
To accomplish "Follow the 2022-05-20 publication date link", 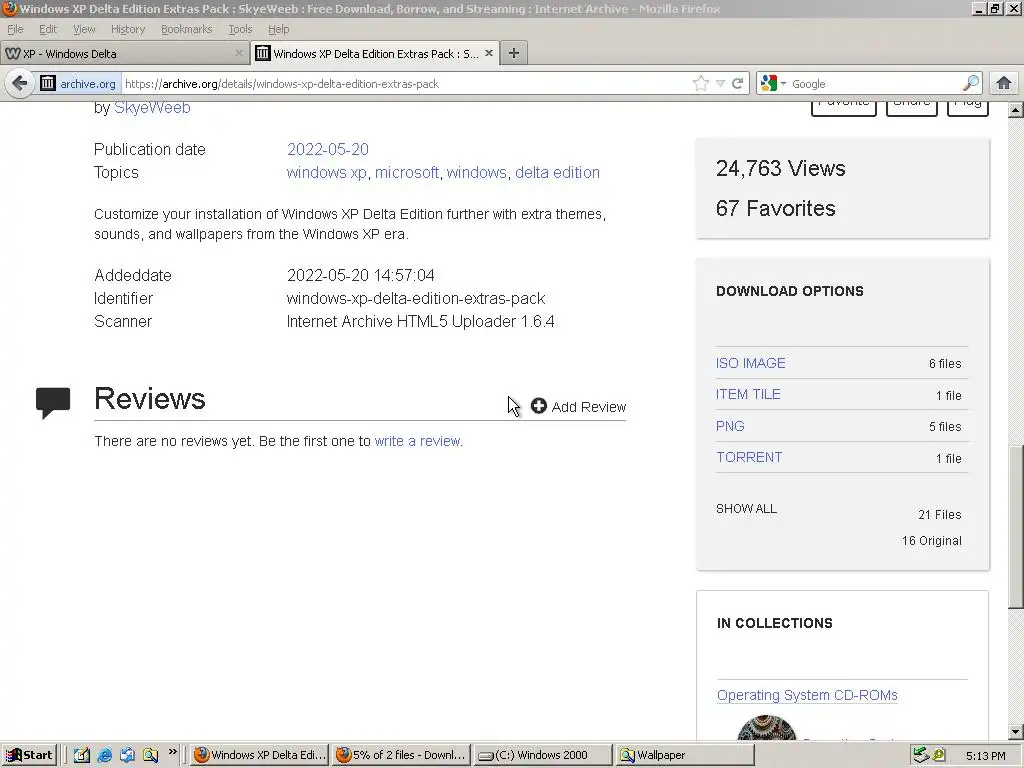I will pyautogui.click(x=328, y=150).
